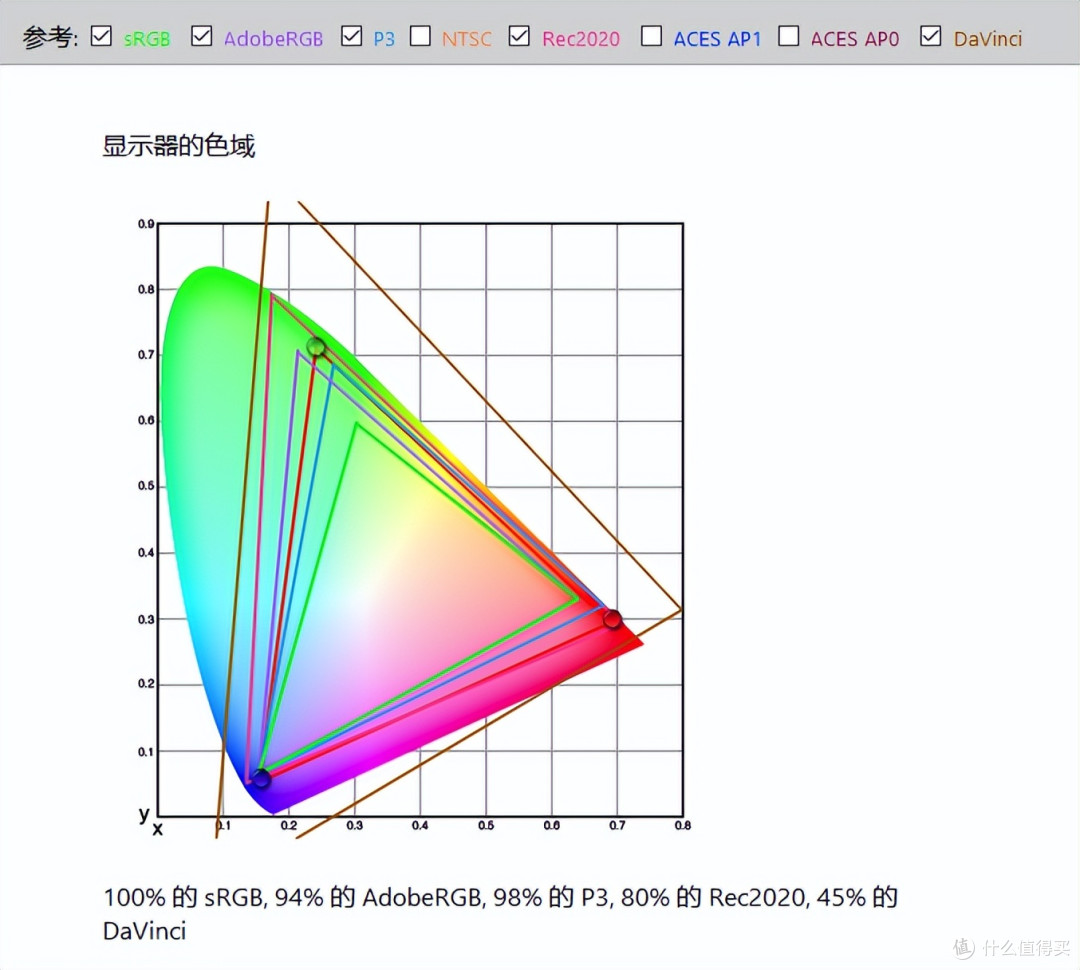Check the ACES AP0 checkbox
This screenshot has height=970, width=1080.
[789, 36]
